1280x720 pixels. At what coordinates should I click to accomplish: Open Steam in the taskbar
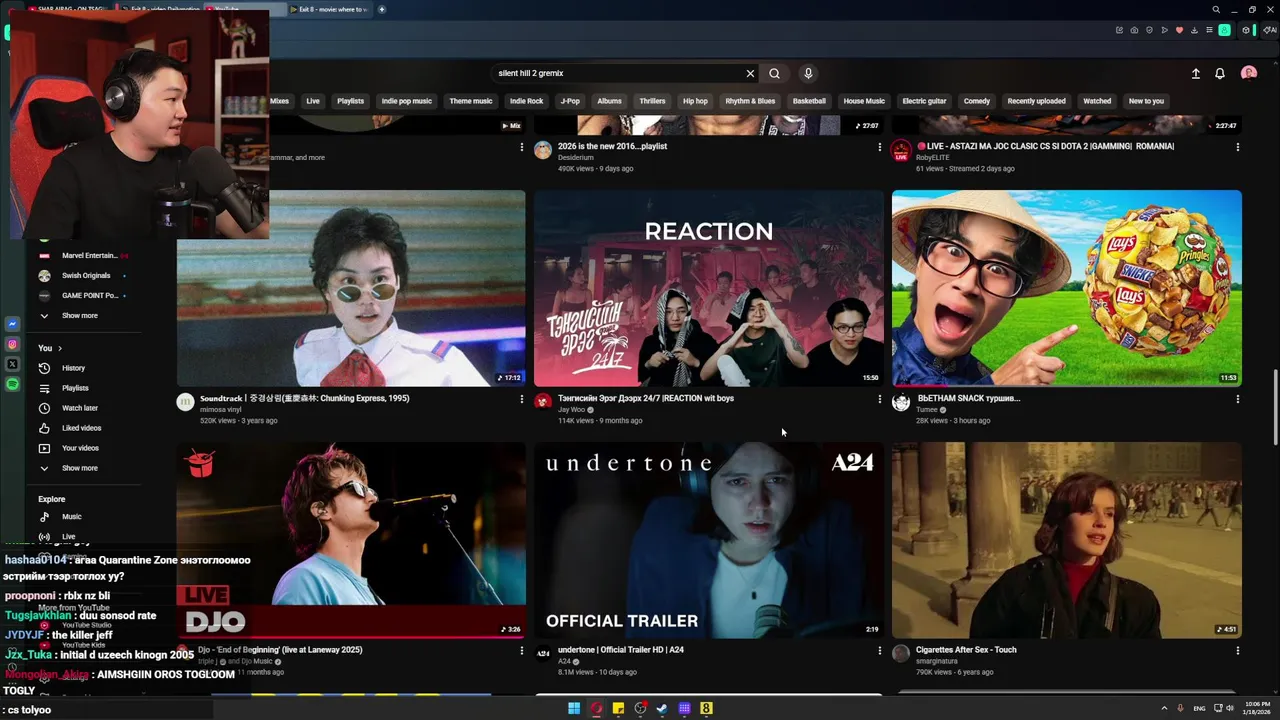(x=662, y=708)
